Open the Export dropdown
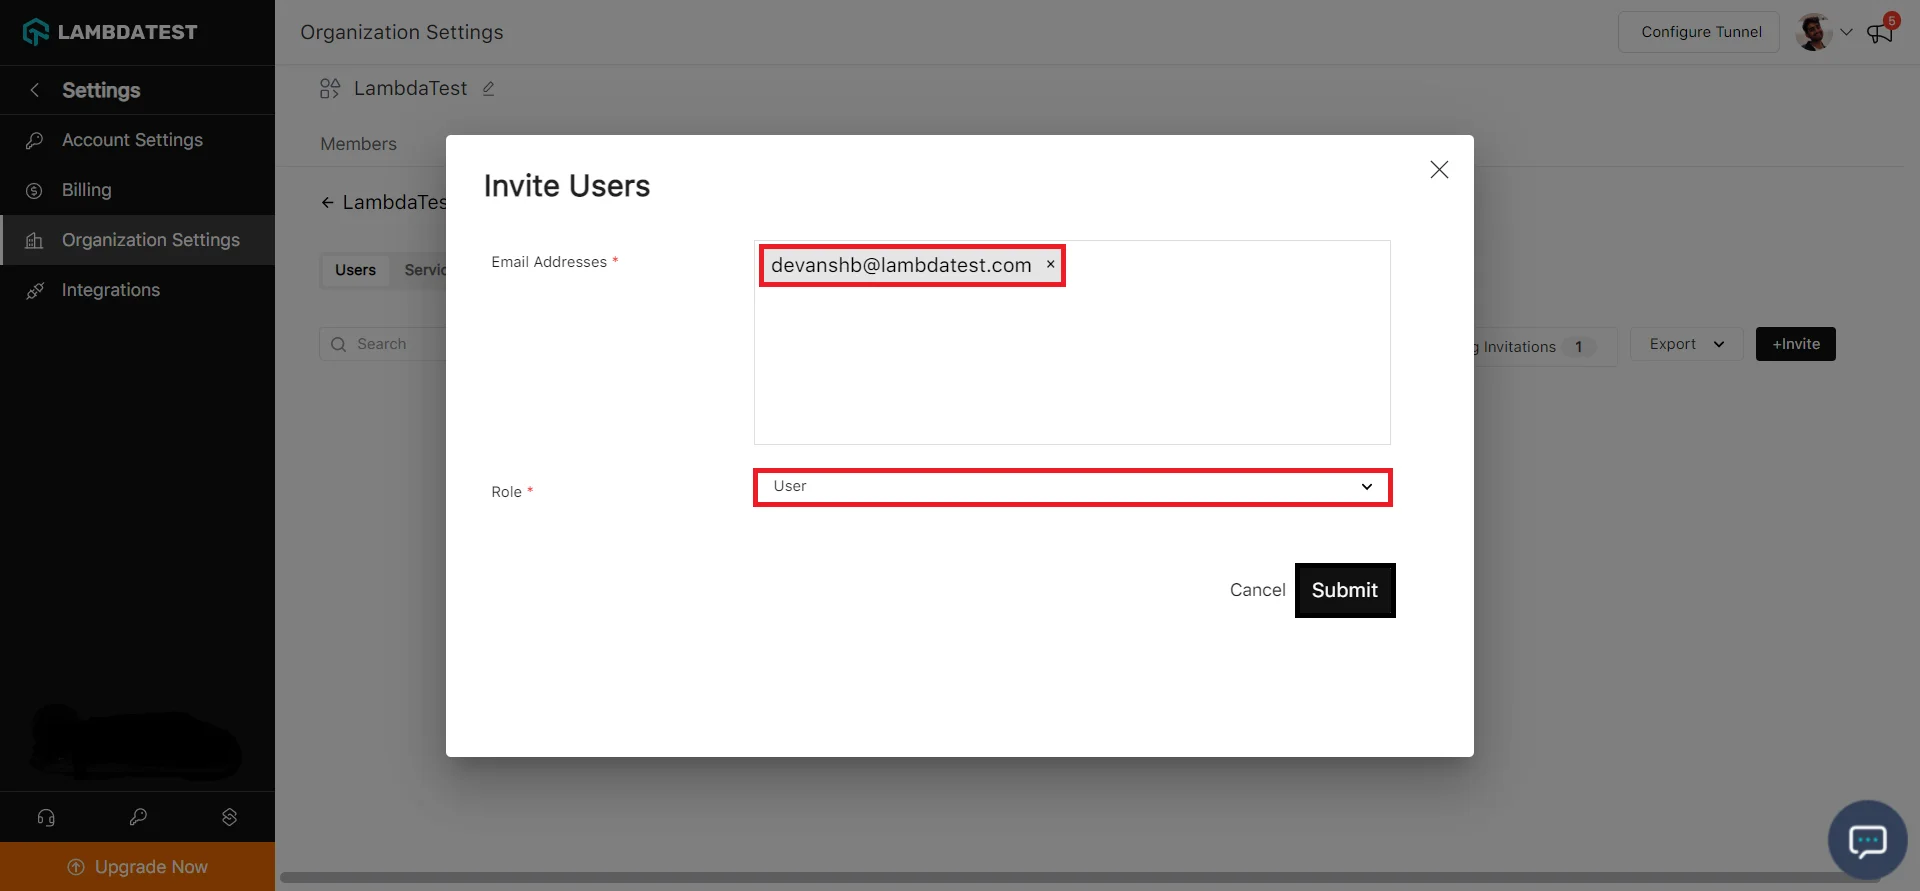 (x=1686, y=344)
